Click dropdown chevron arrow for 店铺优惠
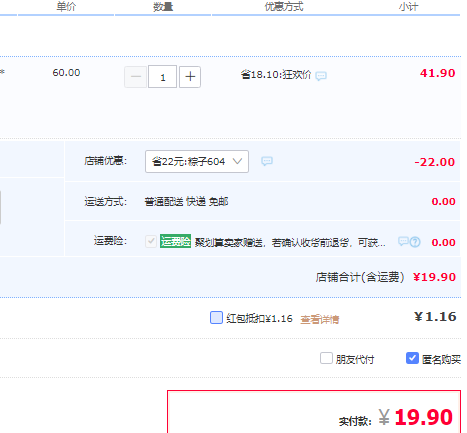 point(237,161)
